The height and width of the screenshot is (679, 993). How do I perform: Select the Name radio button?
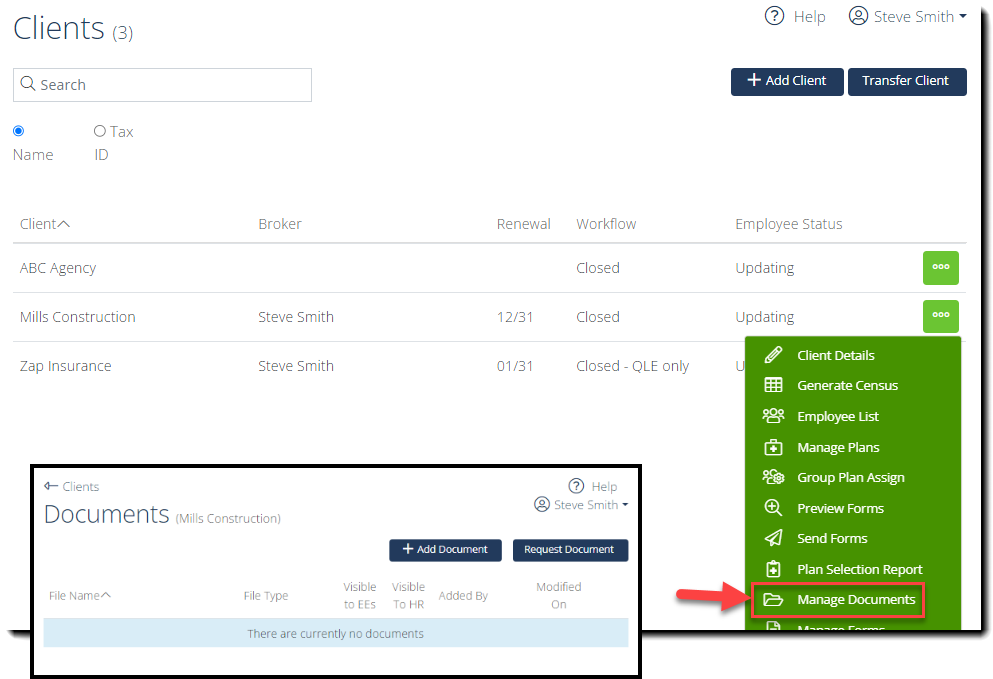coord(18,131)
